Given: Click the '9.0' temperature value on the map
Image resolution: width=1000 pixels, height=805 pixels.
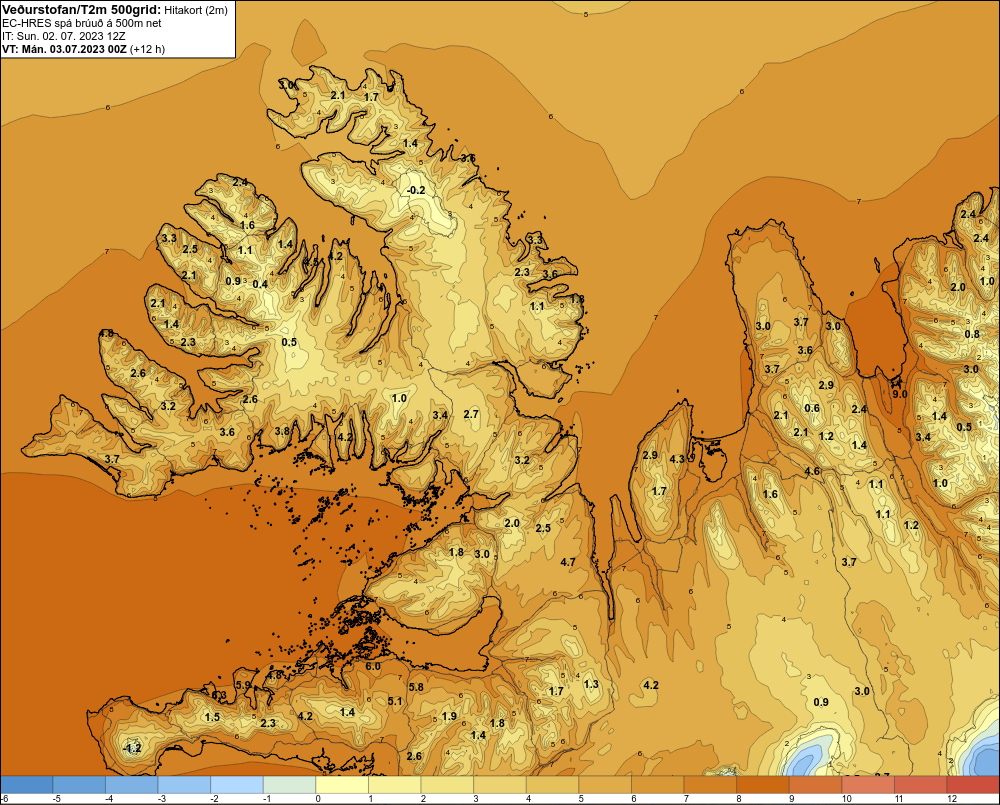Looking at the screenshot, I should (x=899, y=394).
